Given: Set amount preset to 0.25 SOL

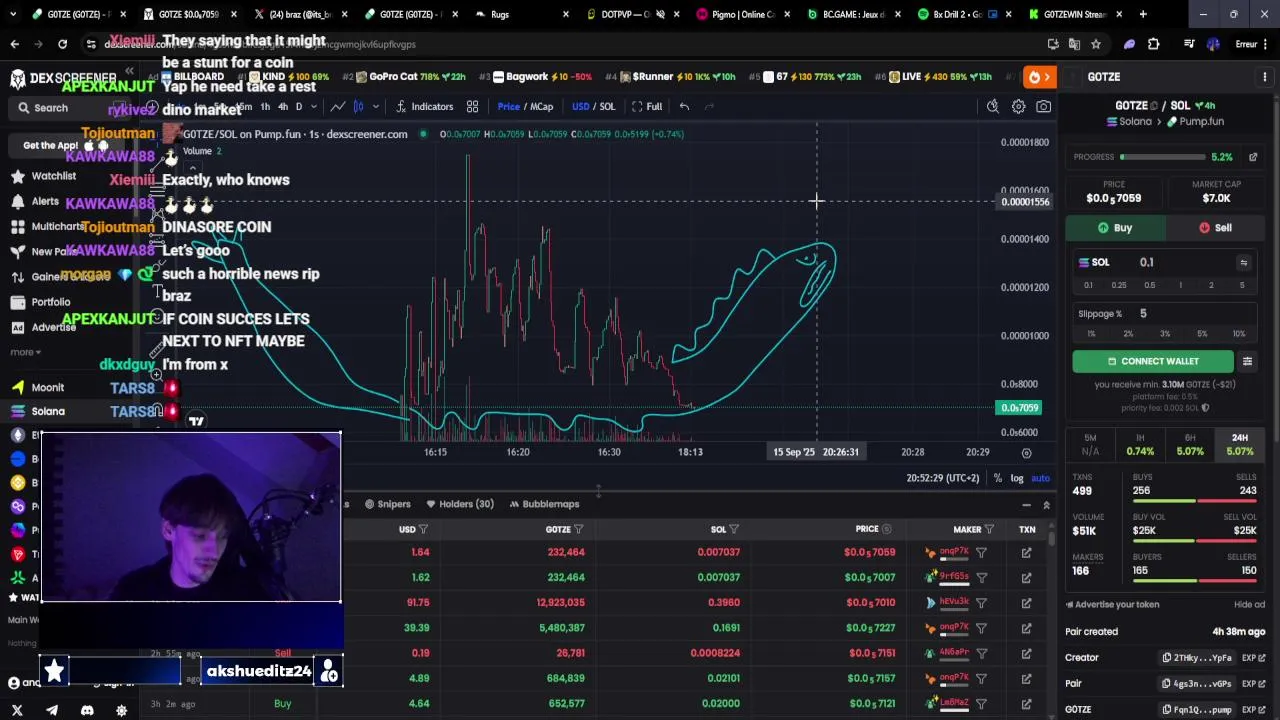Looking at the screenshot, I should [1119, 285].
